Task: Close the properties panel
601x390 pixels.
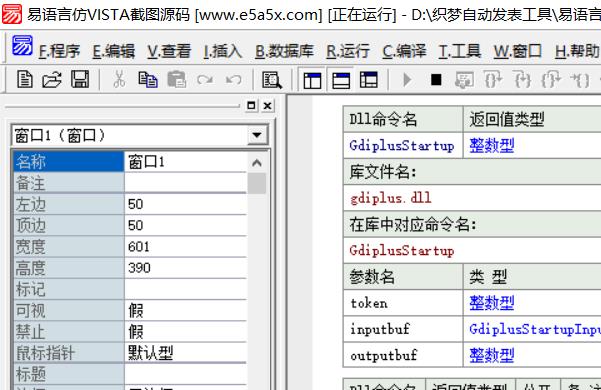Action: tap(268, 105)
